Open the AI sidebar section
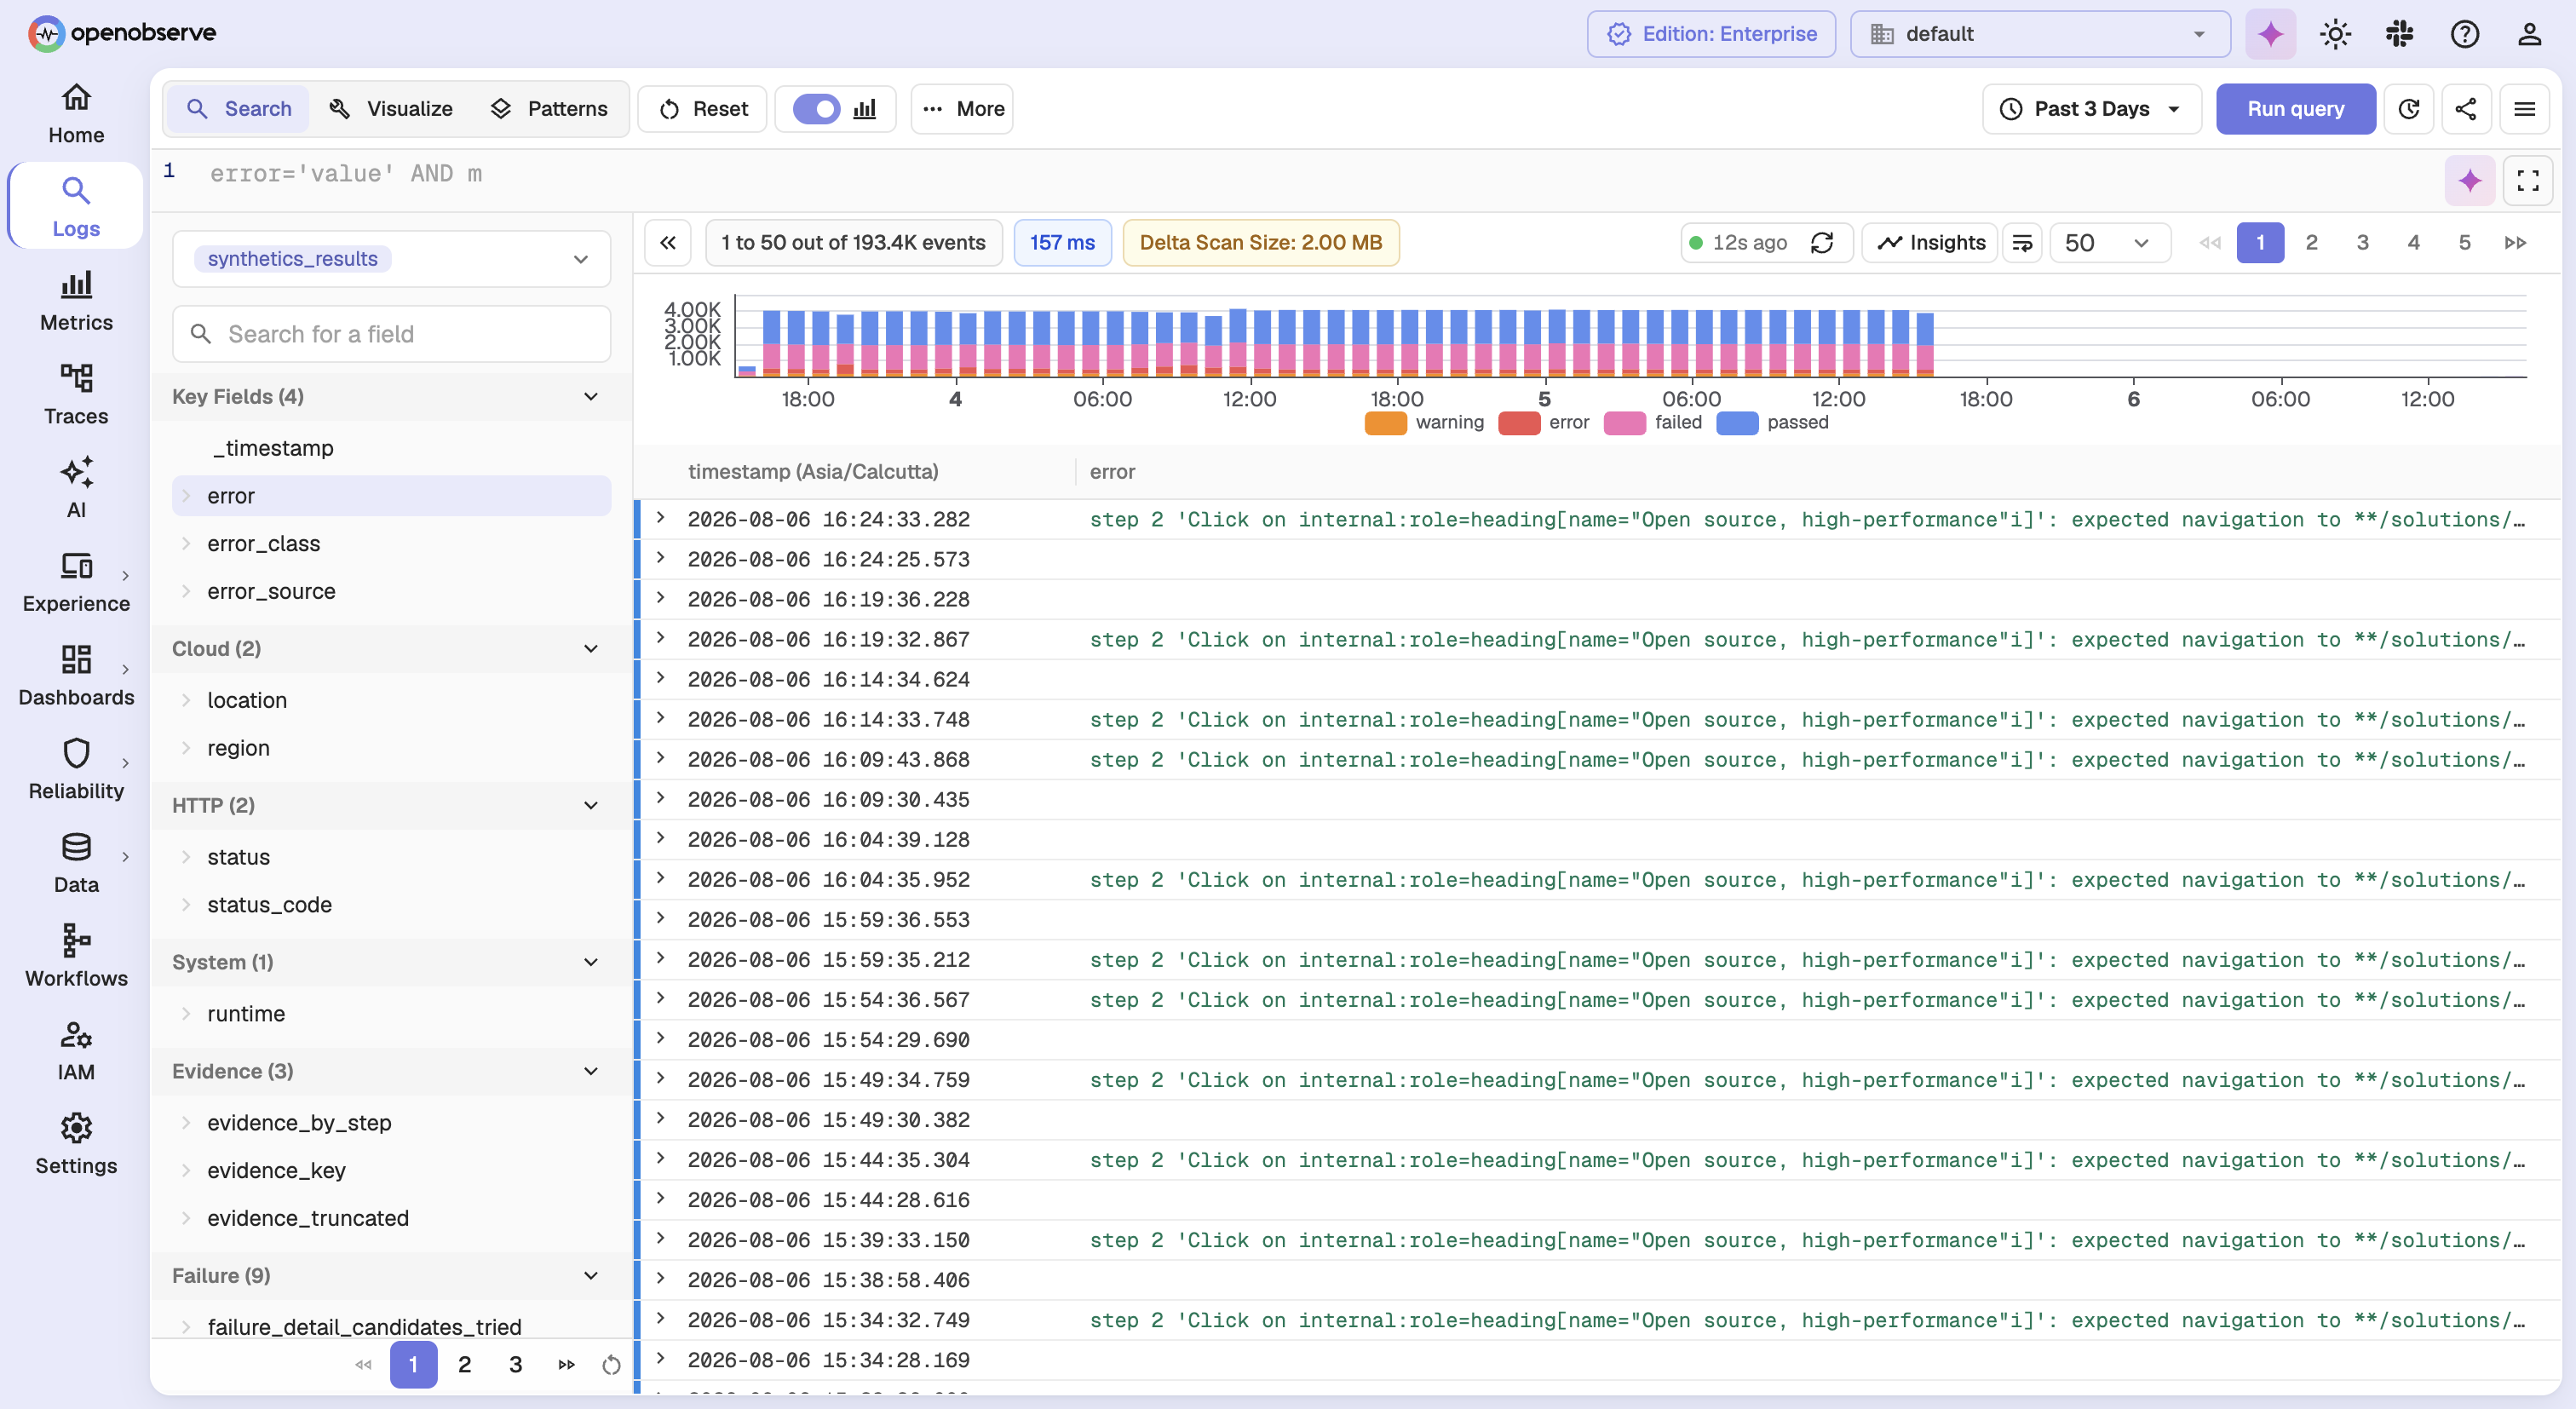The width and height of the screenshot is (2576, 1409). 76,489
